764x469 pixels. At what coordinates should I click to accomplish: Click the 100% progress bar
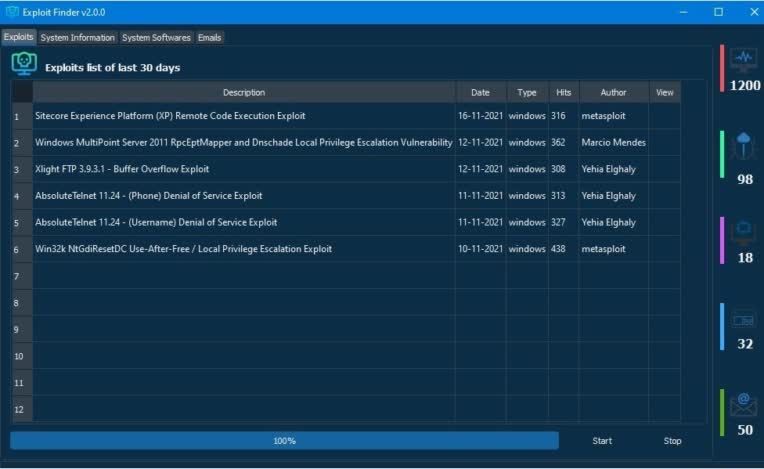pyautogui.click(x=285, y=441)
